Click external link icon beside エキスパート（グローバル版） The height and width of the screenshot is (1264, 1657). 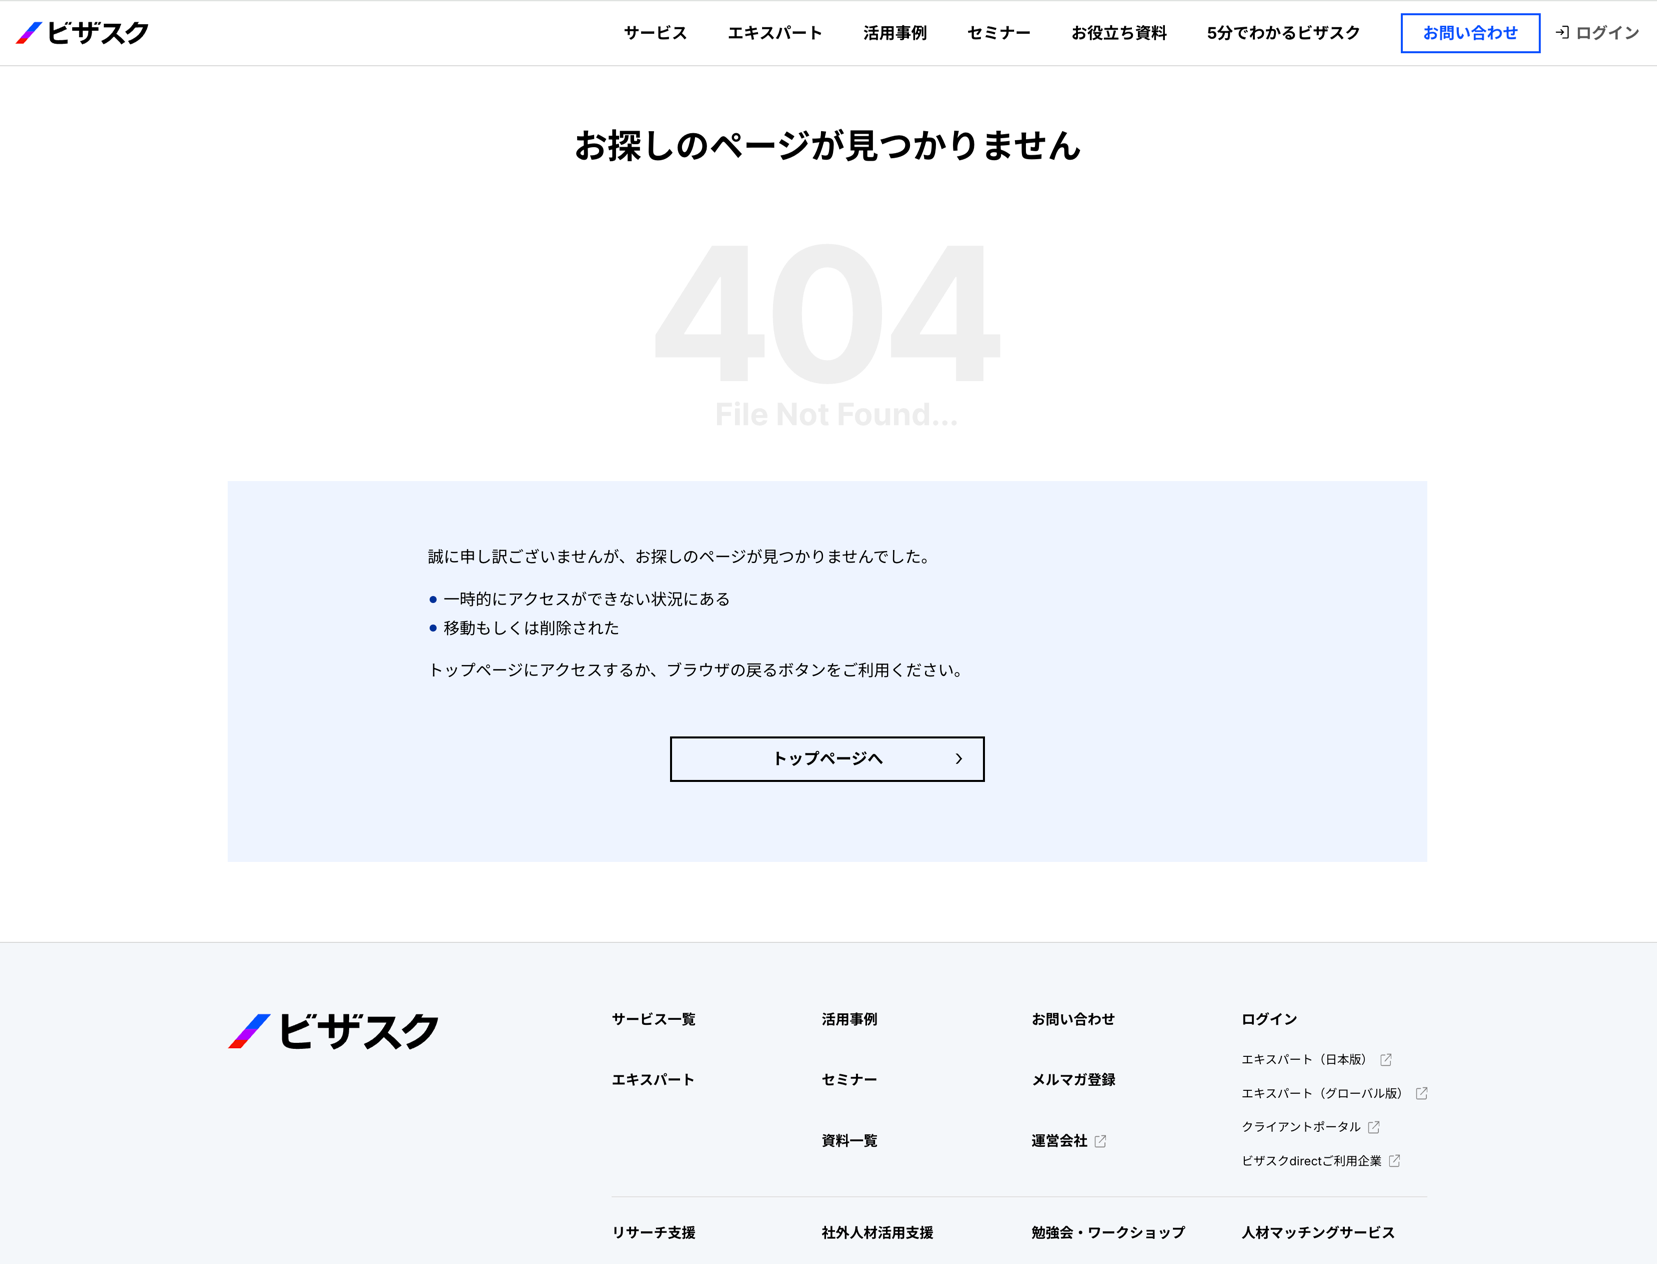pos(1421,1094)
